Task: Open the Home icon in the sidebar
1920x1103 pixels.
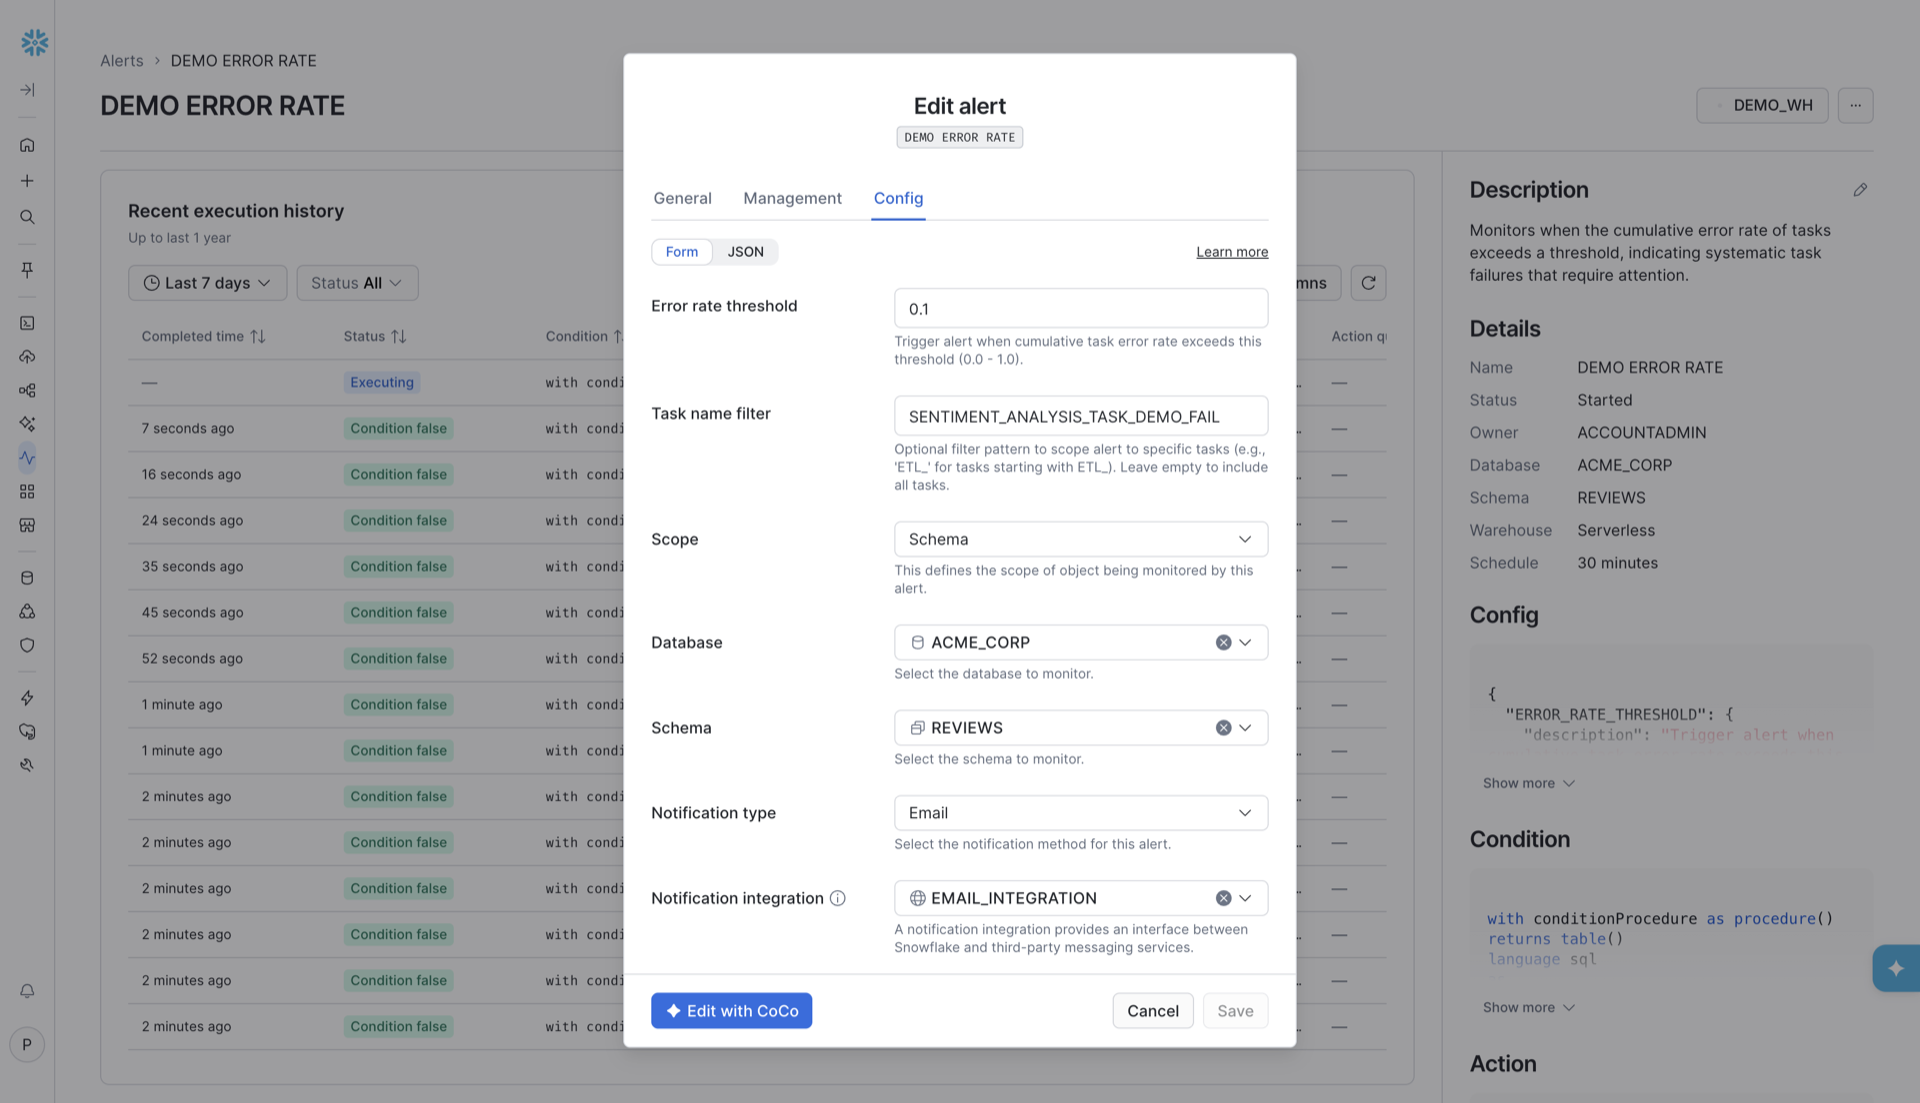Action: point(27,145)
